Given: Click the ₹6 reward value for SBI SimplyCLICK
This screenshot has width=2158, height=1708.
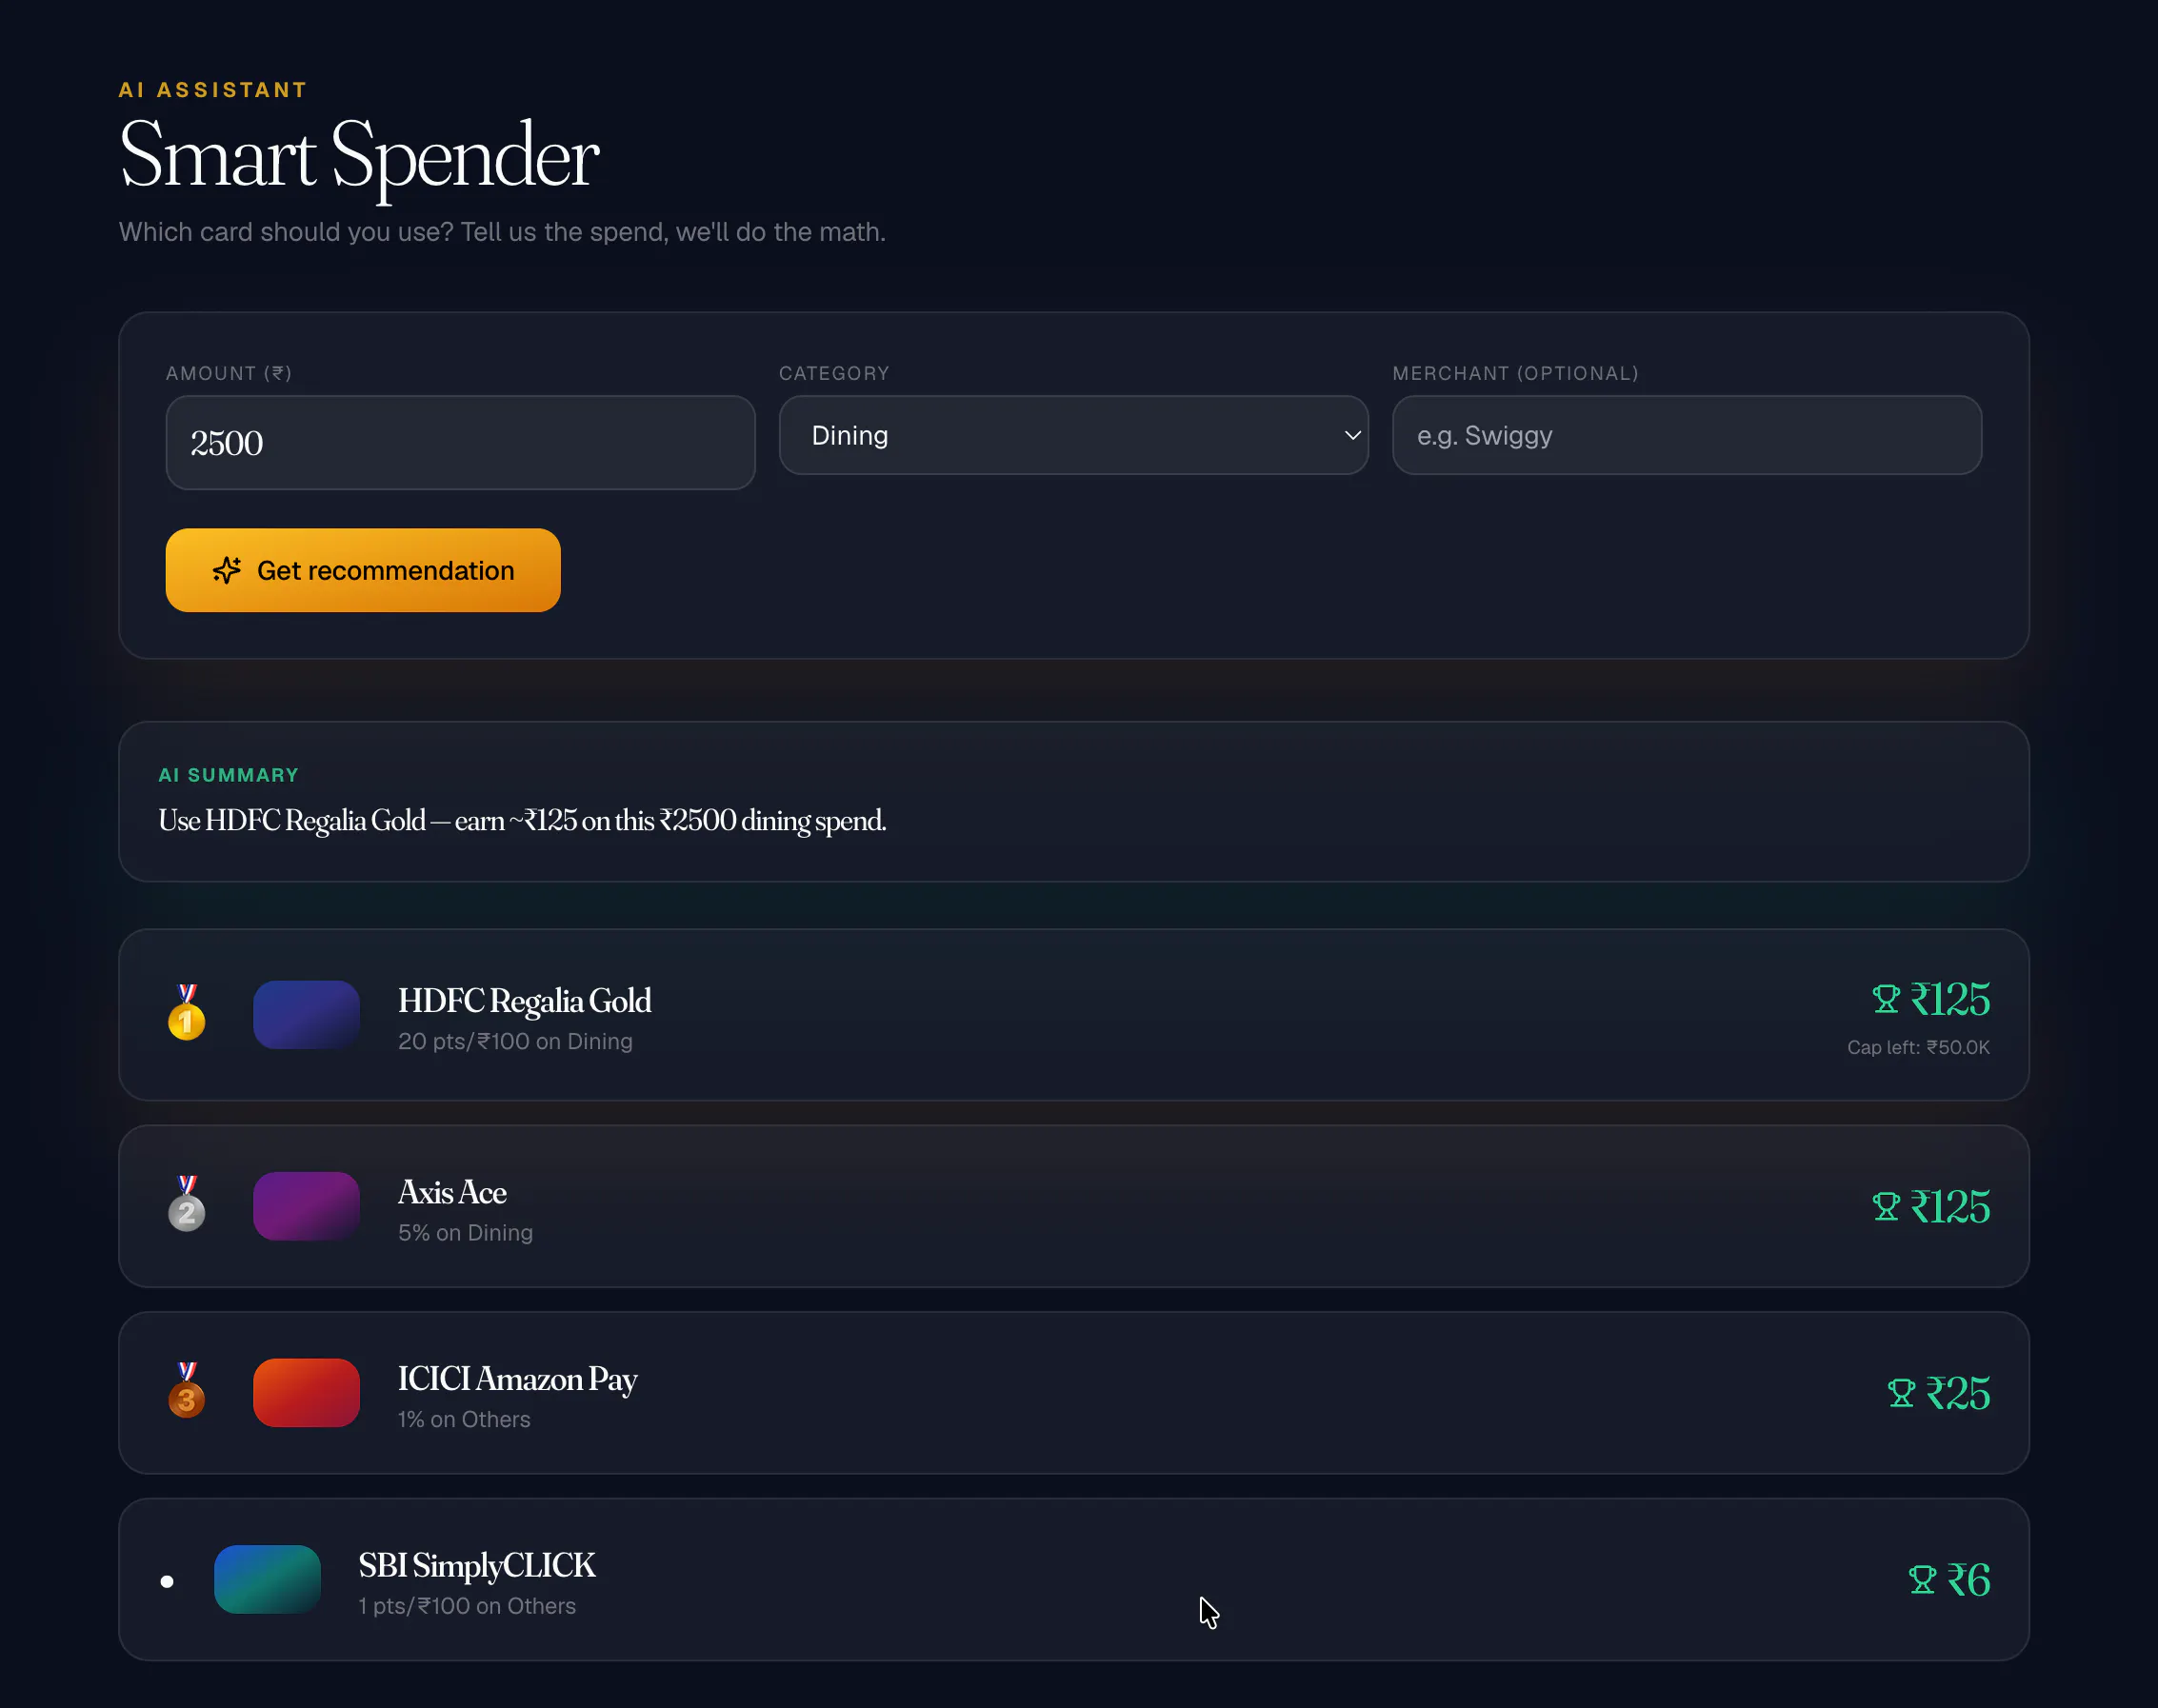Looking at the screenshot, I should 1968,1579.
